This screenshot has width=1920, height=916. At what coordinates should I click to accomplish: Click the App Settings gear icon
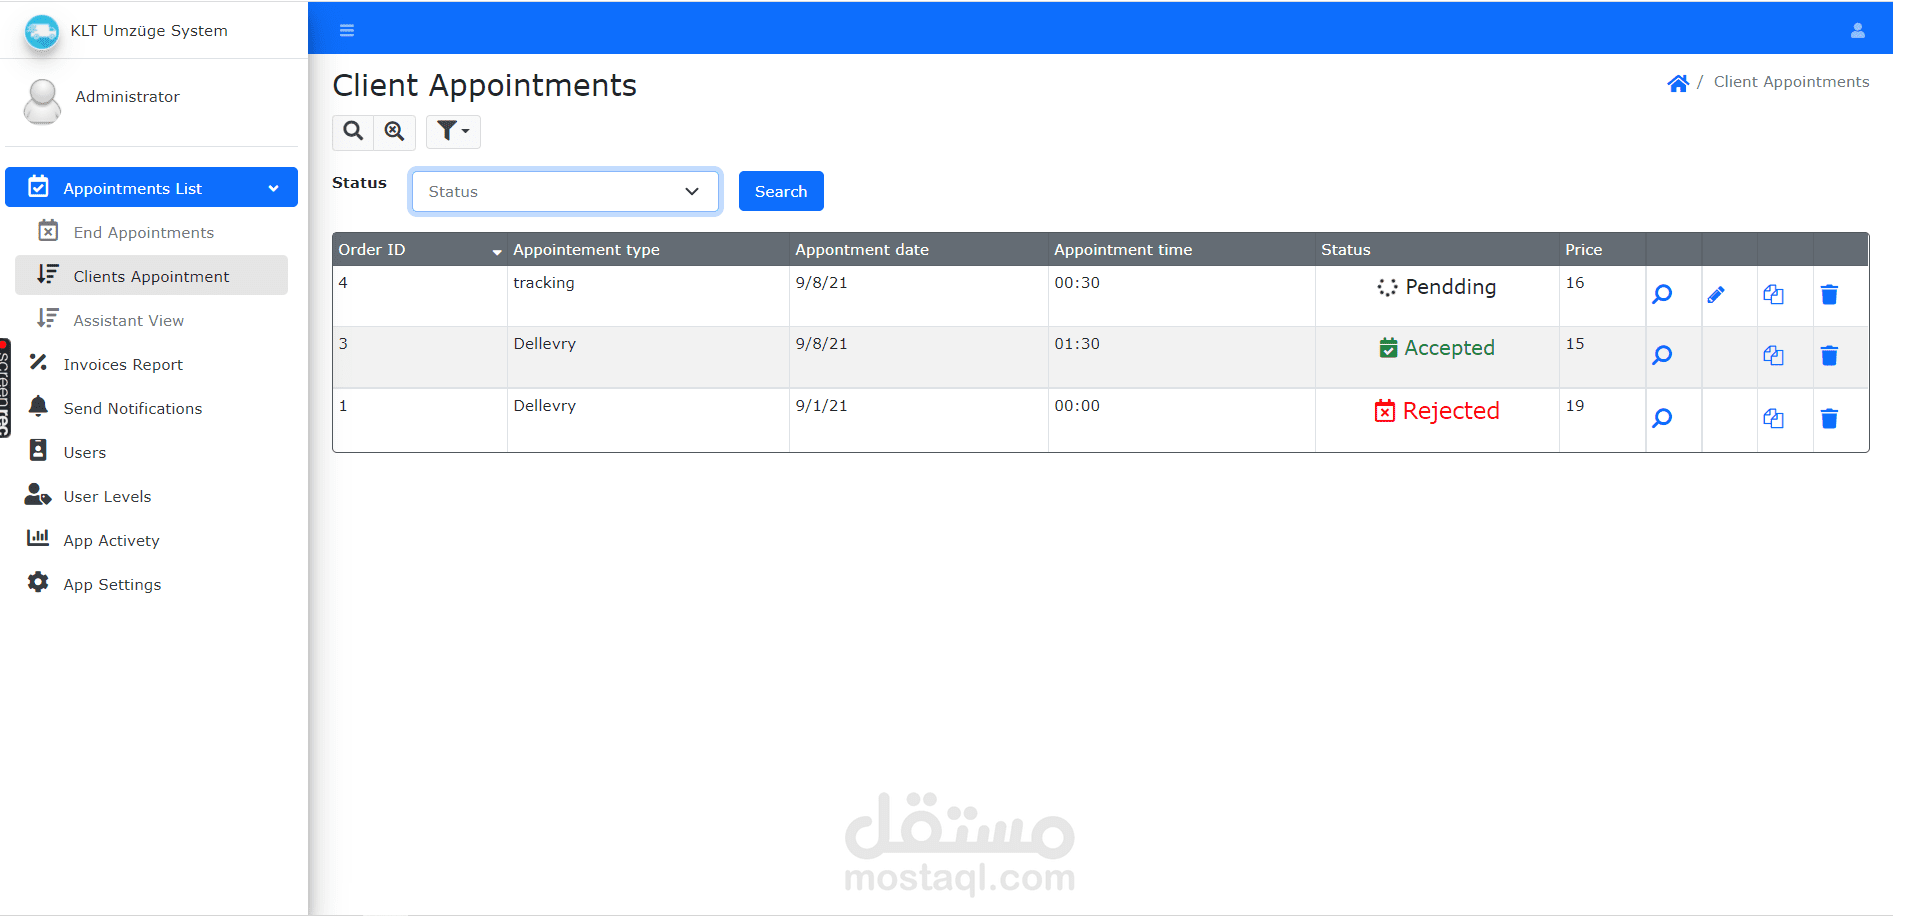click(x=38, y=582)
